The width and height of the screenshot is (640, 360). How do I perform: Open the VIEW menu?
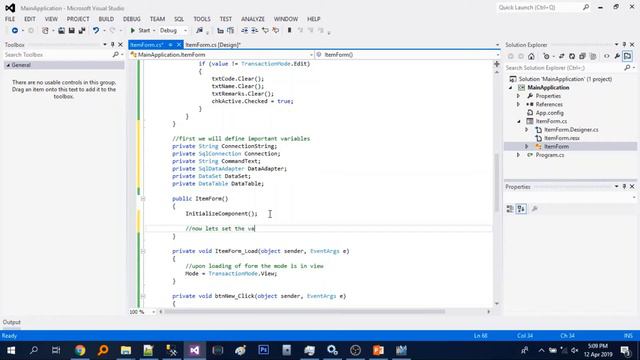(x=51, y=19)
